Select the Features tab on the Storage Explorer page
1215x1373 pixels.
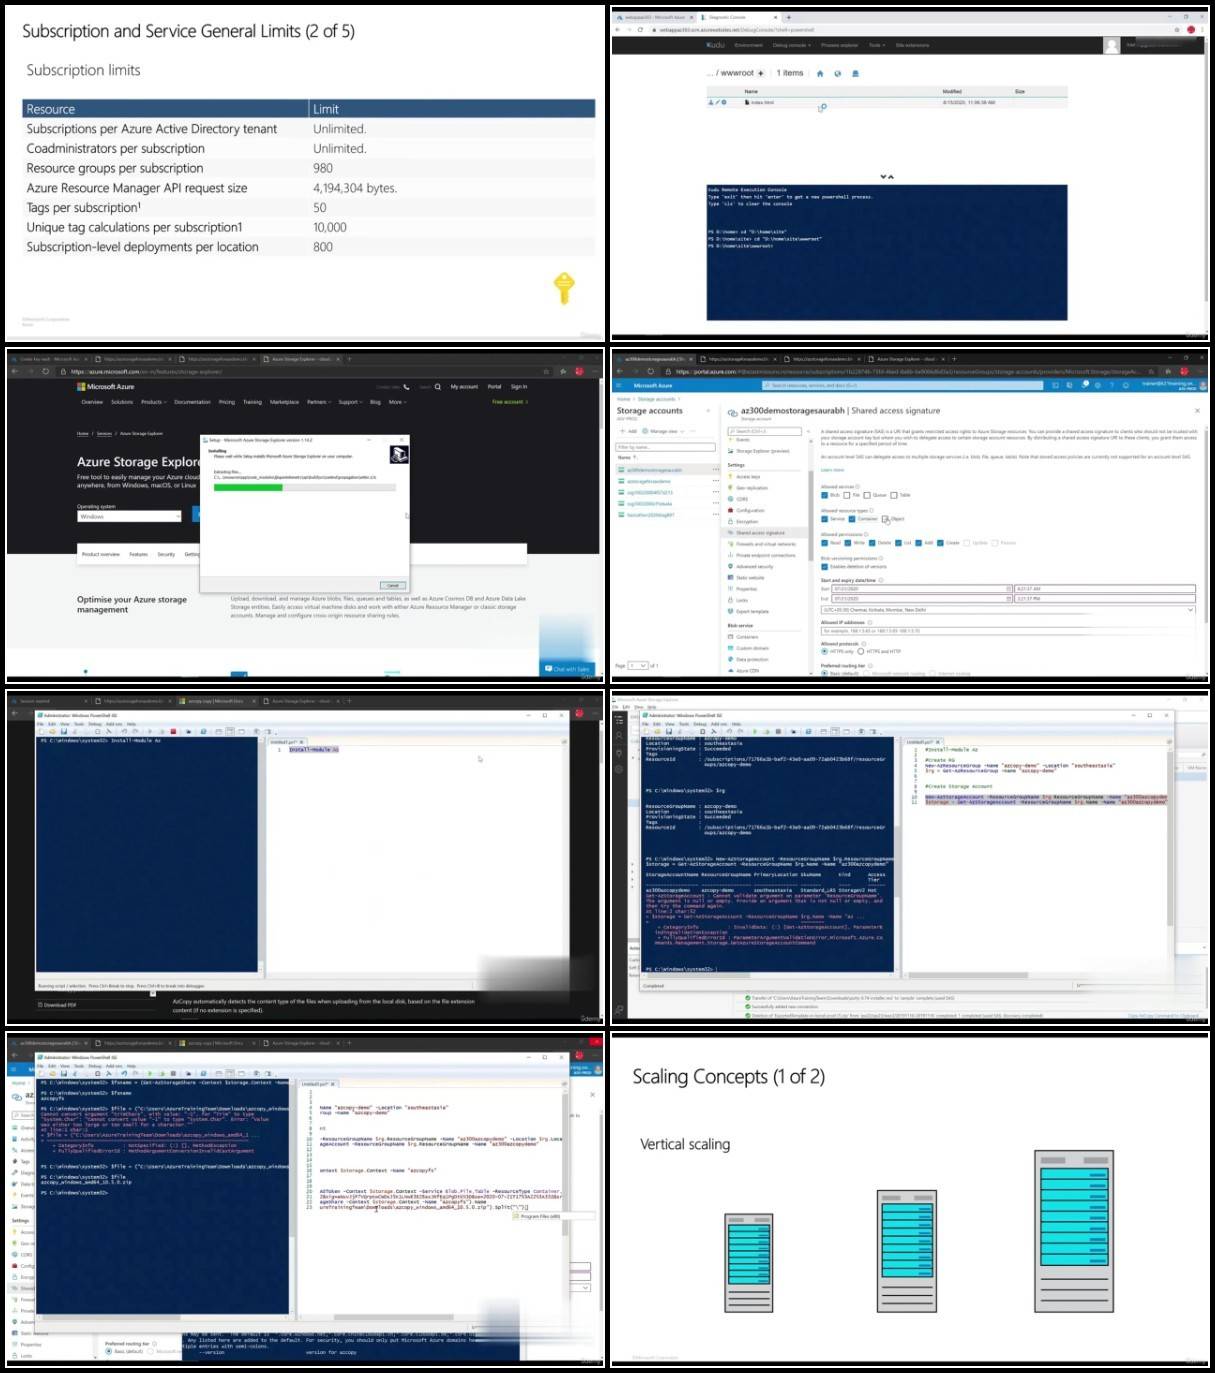[138, 554]
